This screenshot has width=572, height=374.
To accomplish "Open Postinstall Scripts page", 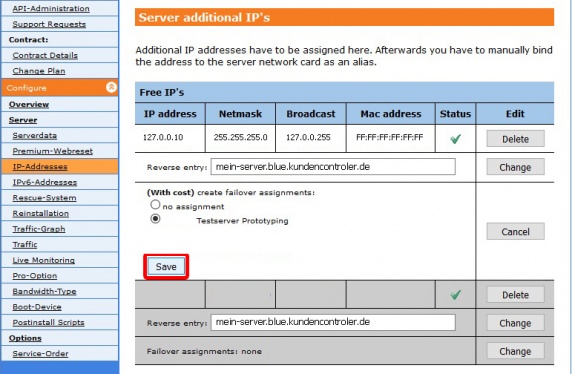I will (48, 323).
